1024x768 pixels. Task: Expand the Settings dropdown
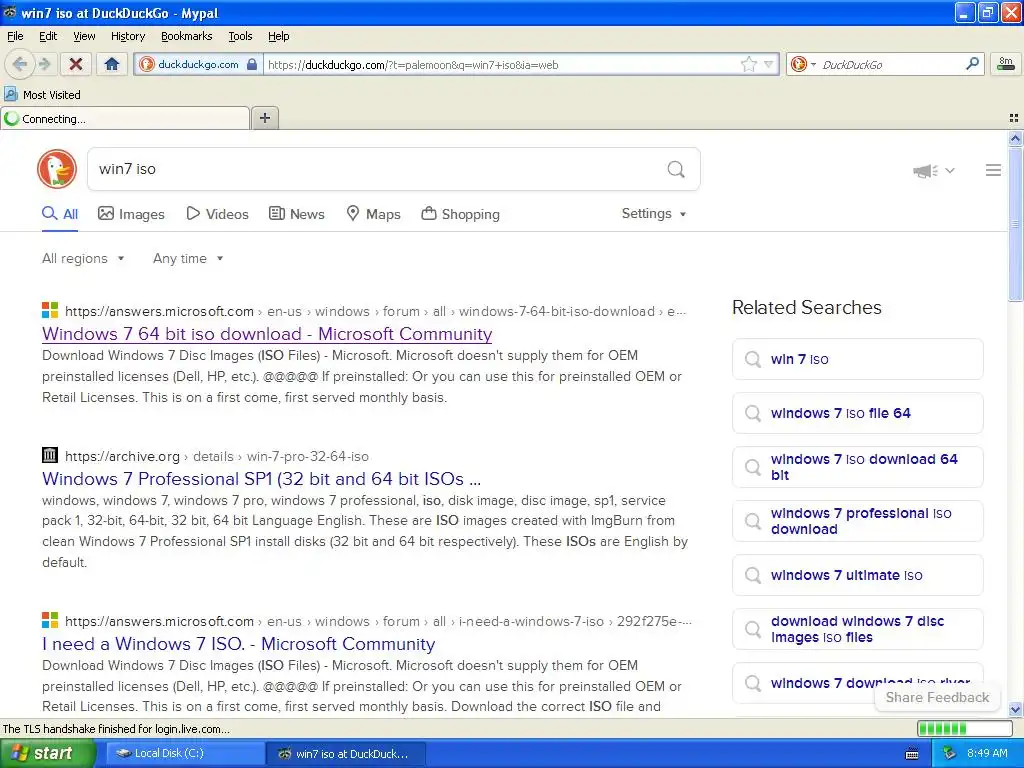click(x=654, y=214)
